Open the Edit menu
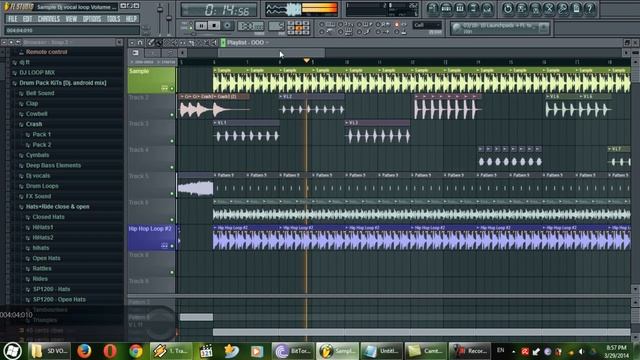 (27, 19)
